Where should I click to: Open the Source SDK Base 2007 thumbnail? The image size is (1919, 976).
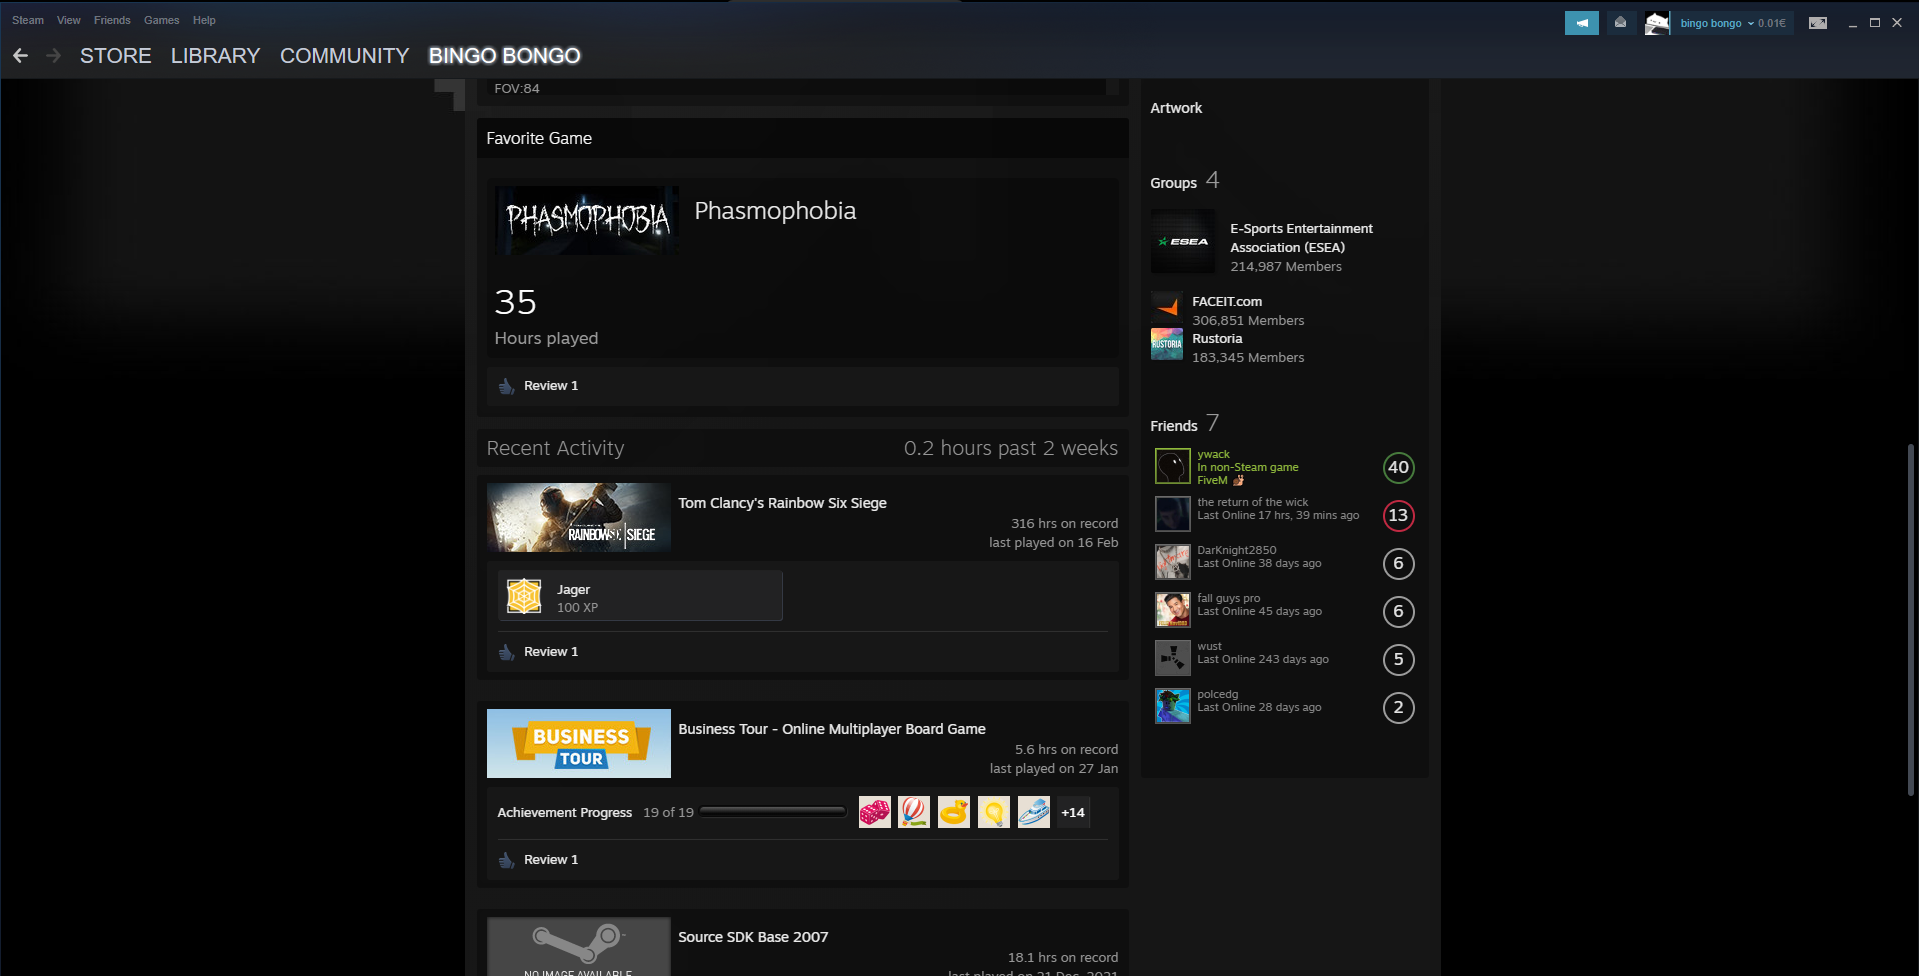[579, 946]
